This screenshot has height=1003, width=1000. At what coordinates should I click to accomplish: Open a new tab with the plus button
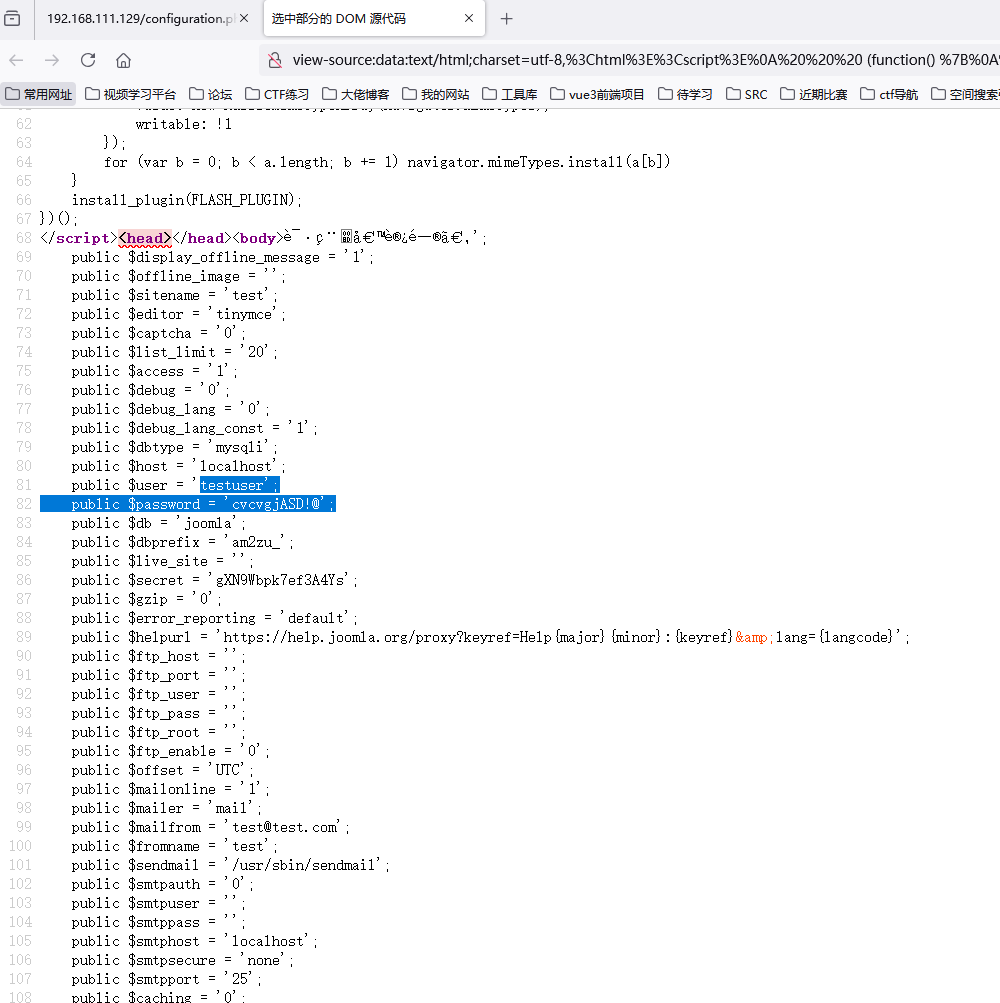coord(506,18)
